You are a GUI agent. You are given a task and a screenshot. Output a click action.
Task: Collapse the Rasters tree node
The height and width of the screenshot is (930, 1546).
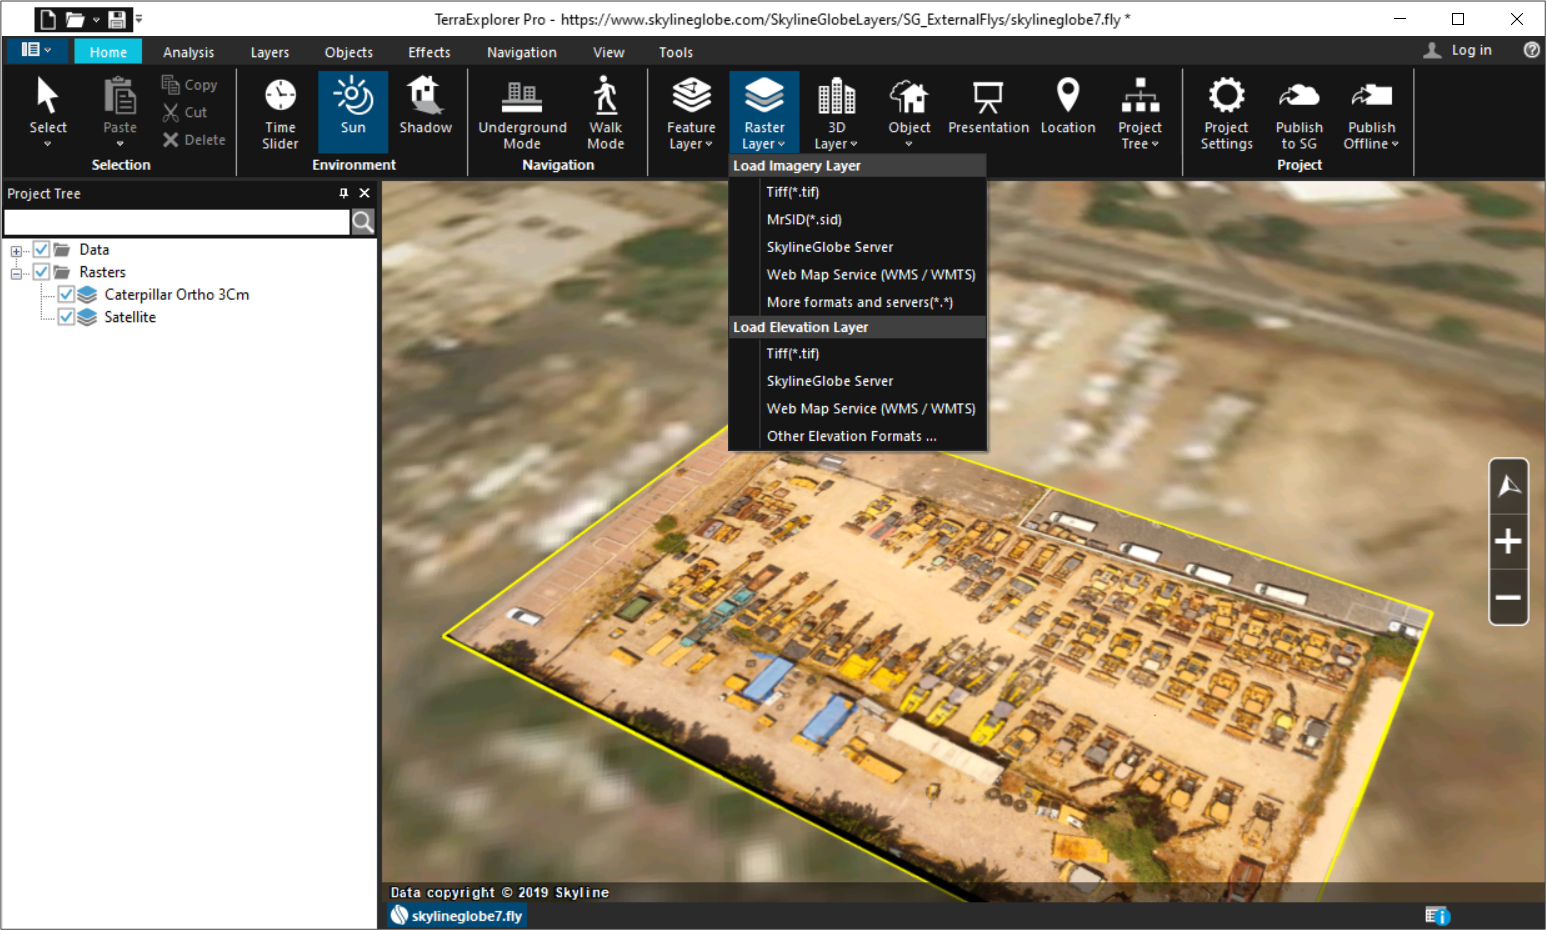(x=16, y=273)
